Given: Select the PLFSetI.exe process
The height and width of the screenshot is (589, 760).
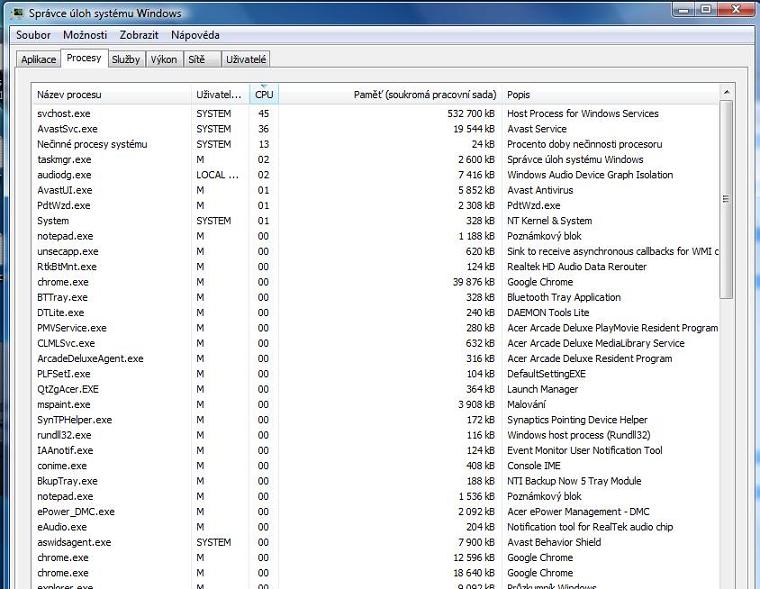Looking at the screenshot, I should tap(376, 374).
